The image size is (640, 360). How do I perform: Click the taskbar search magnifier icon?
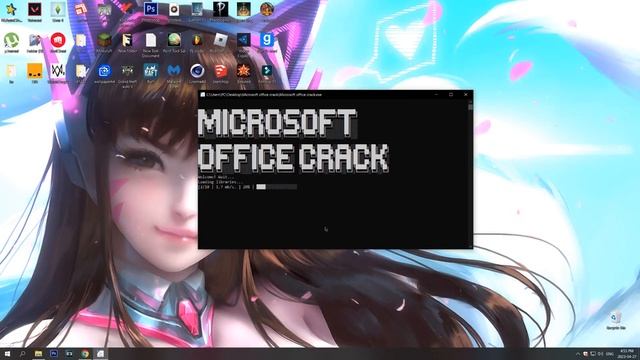pos(22,353)
